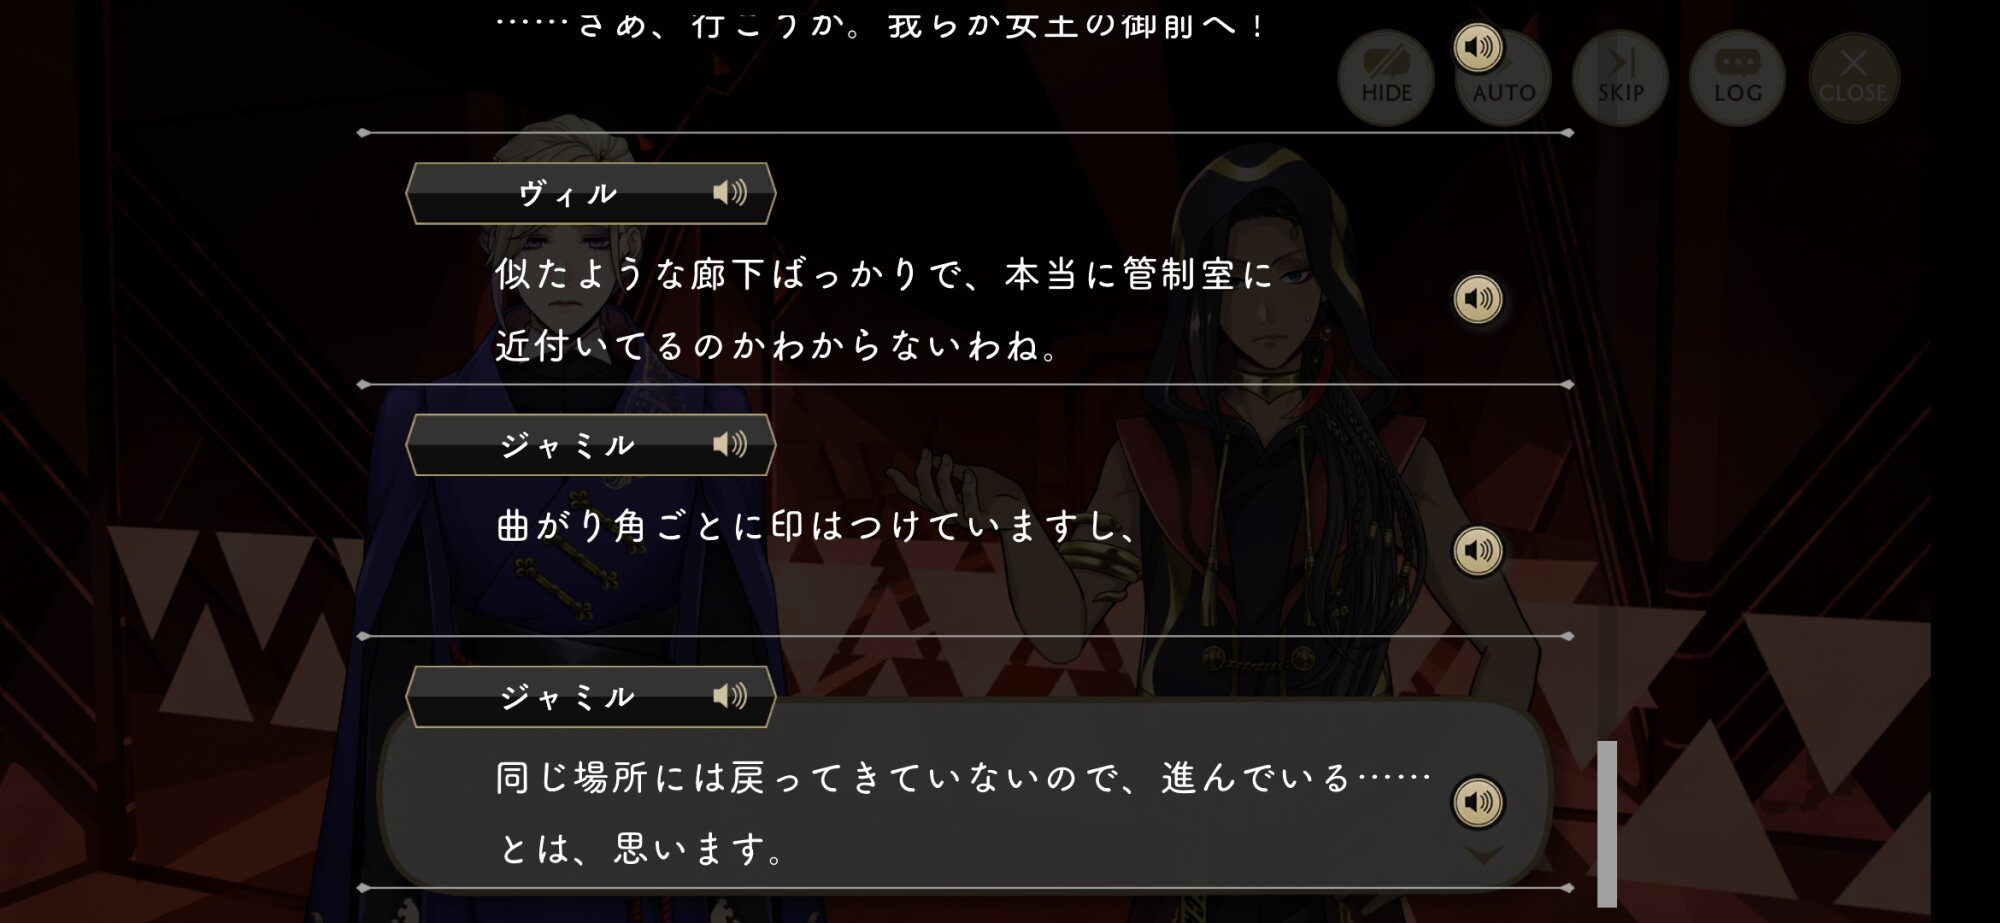Image resolution: width=2000 pixels, height=923 pixels.
Task: Play voice for Jamil's 曲がり角 line
Action: 1478,550
